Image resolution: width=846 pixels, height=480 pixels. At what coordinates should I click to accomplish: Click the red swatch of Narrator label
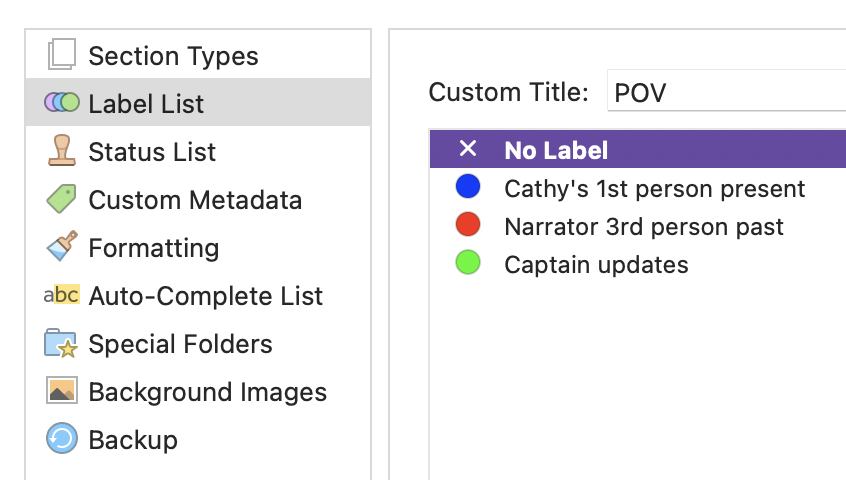point(468,224)
